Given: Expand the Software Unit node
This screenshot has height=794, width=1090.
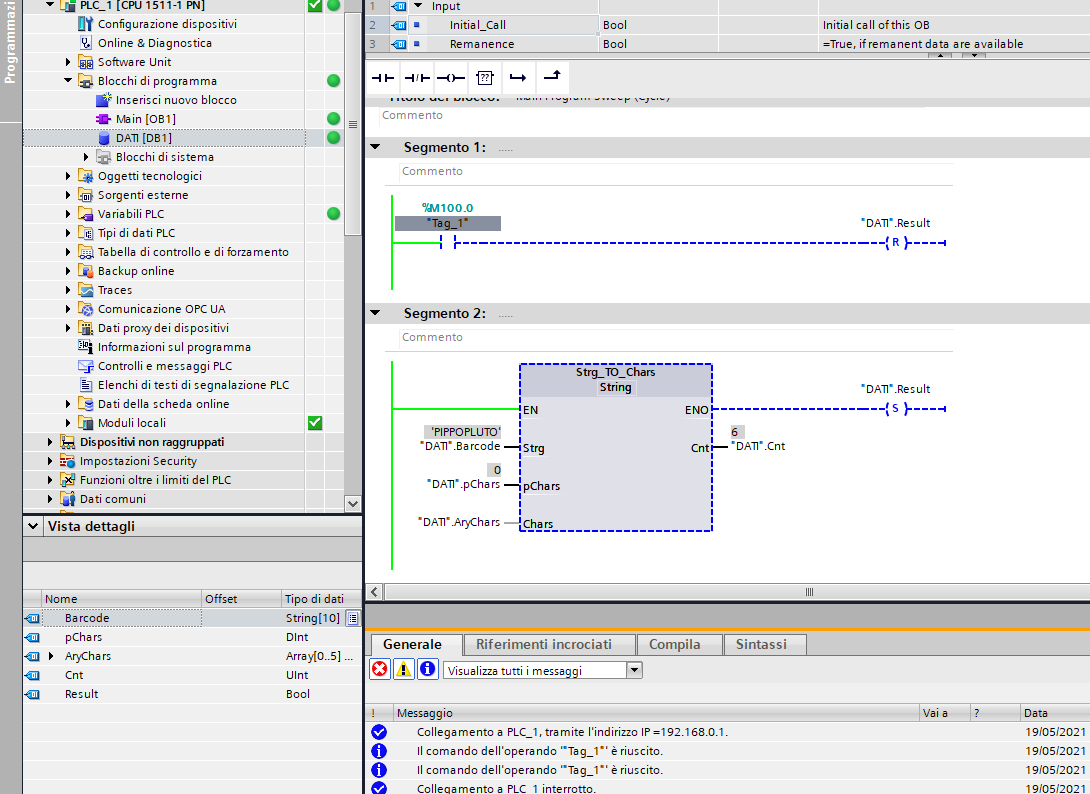Looking at the screenshot, I should 68,62.
